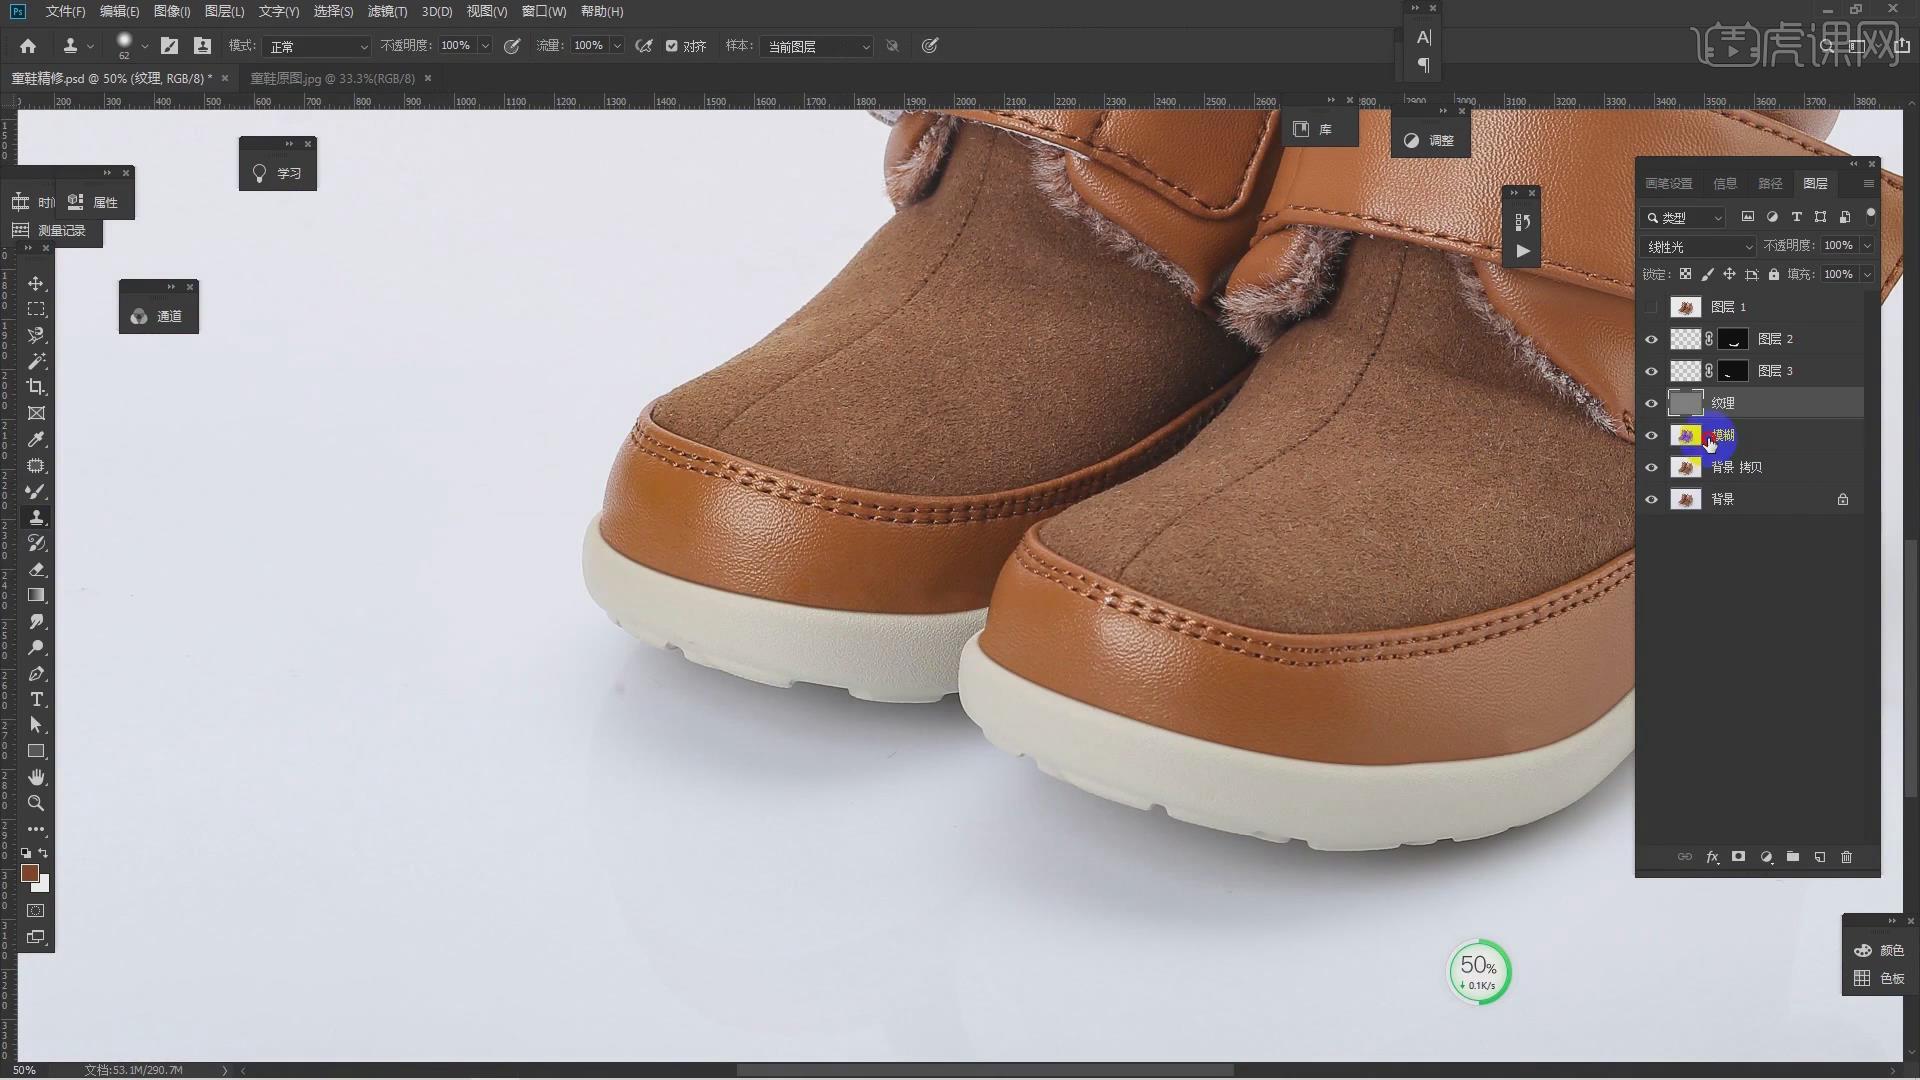Click the Home icon in options bar

click(28, 46)
